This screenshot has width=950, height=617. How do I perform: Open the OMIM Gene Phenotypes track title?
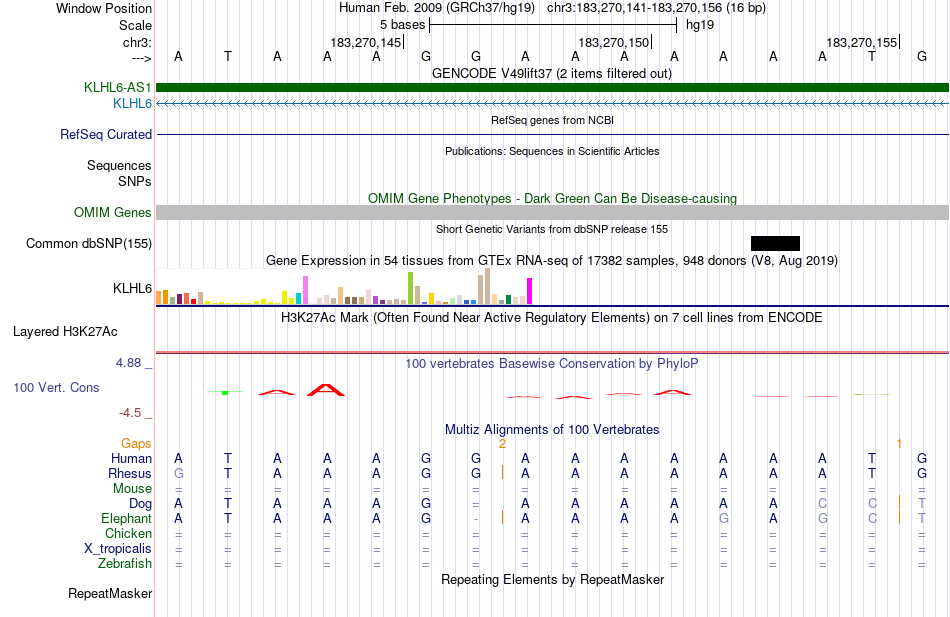coord(552,198)
